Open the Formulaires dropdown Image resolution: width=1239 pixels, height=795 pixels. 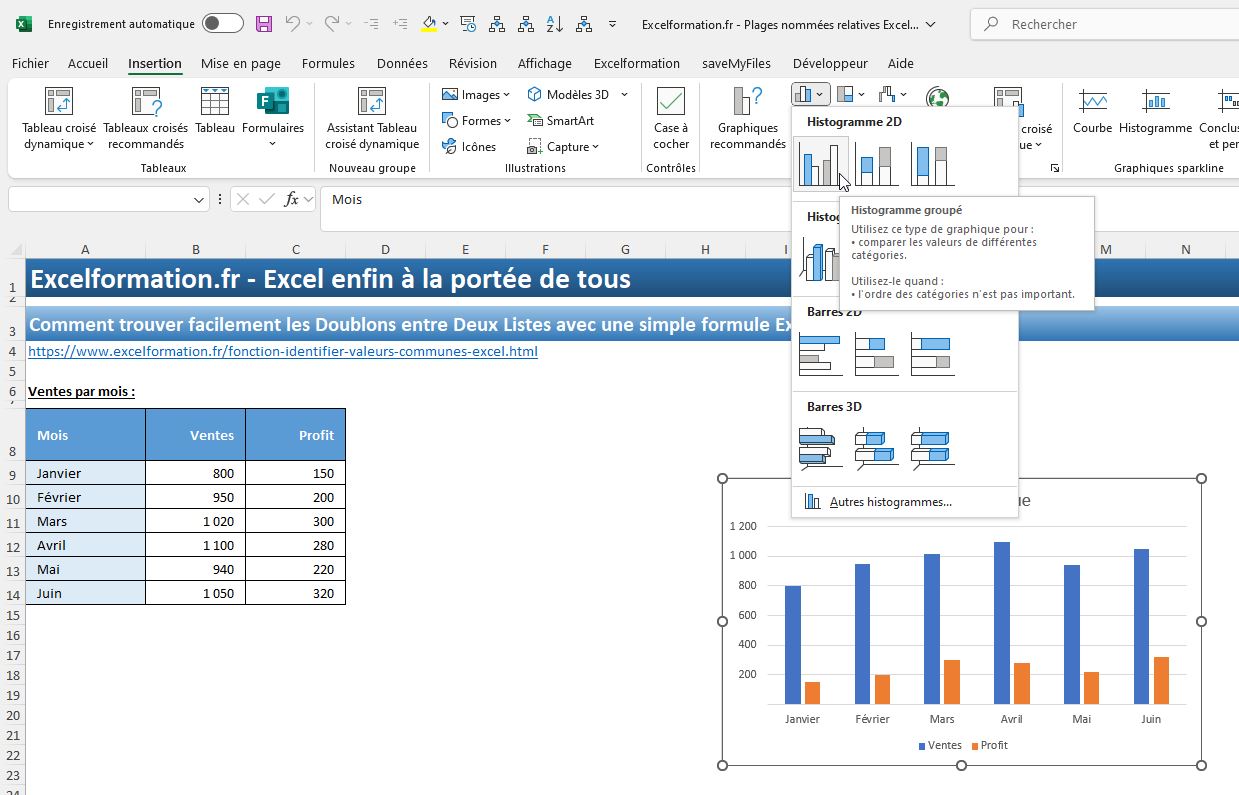273,118
